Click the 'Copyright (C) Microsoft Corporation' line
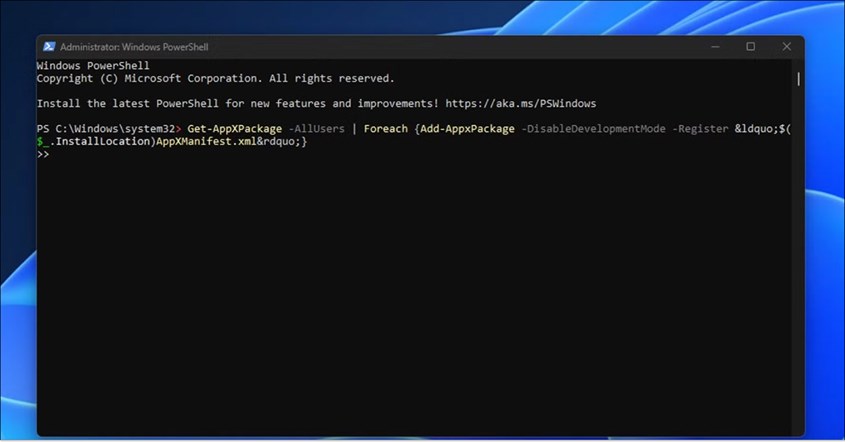Screen dimensions: 845x442 point(216,78)
